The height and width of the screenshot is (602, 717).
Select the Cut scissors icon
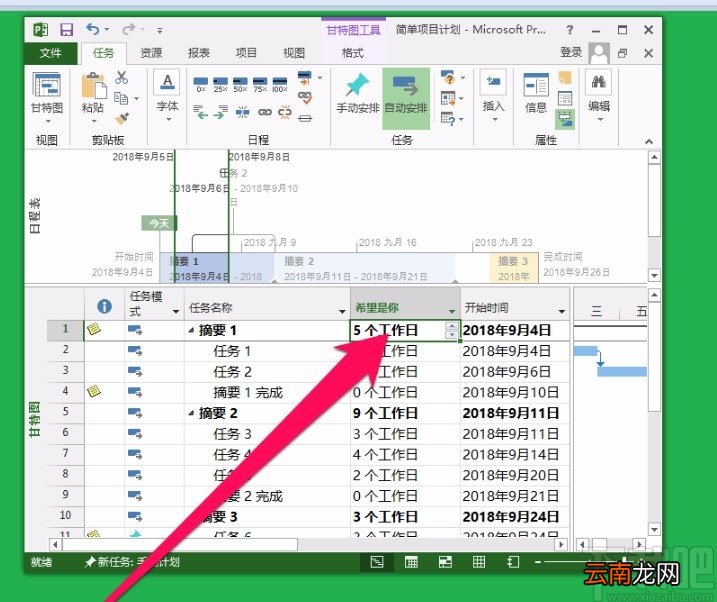pos(121,77)
